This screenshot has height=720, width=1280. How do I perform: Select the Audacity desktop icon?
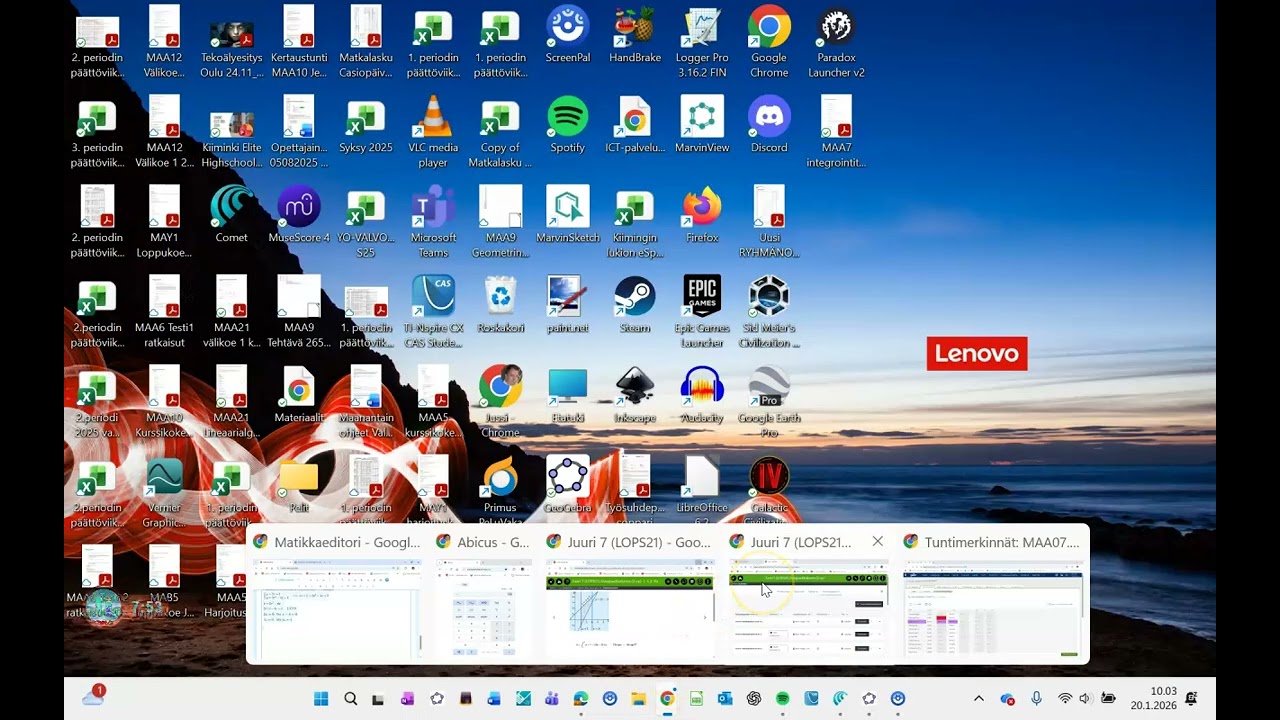(702, 396)
